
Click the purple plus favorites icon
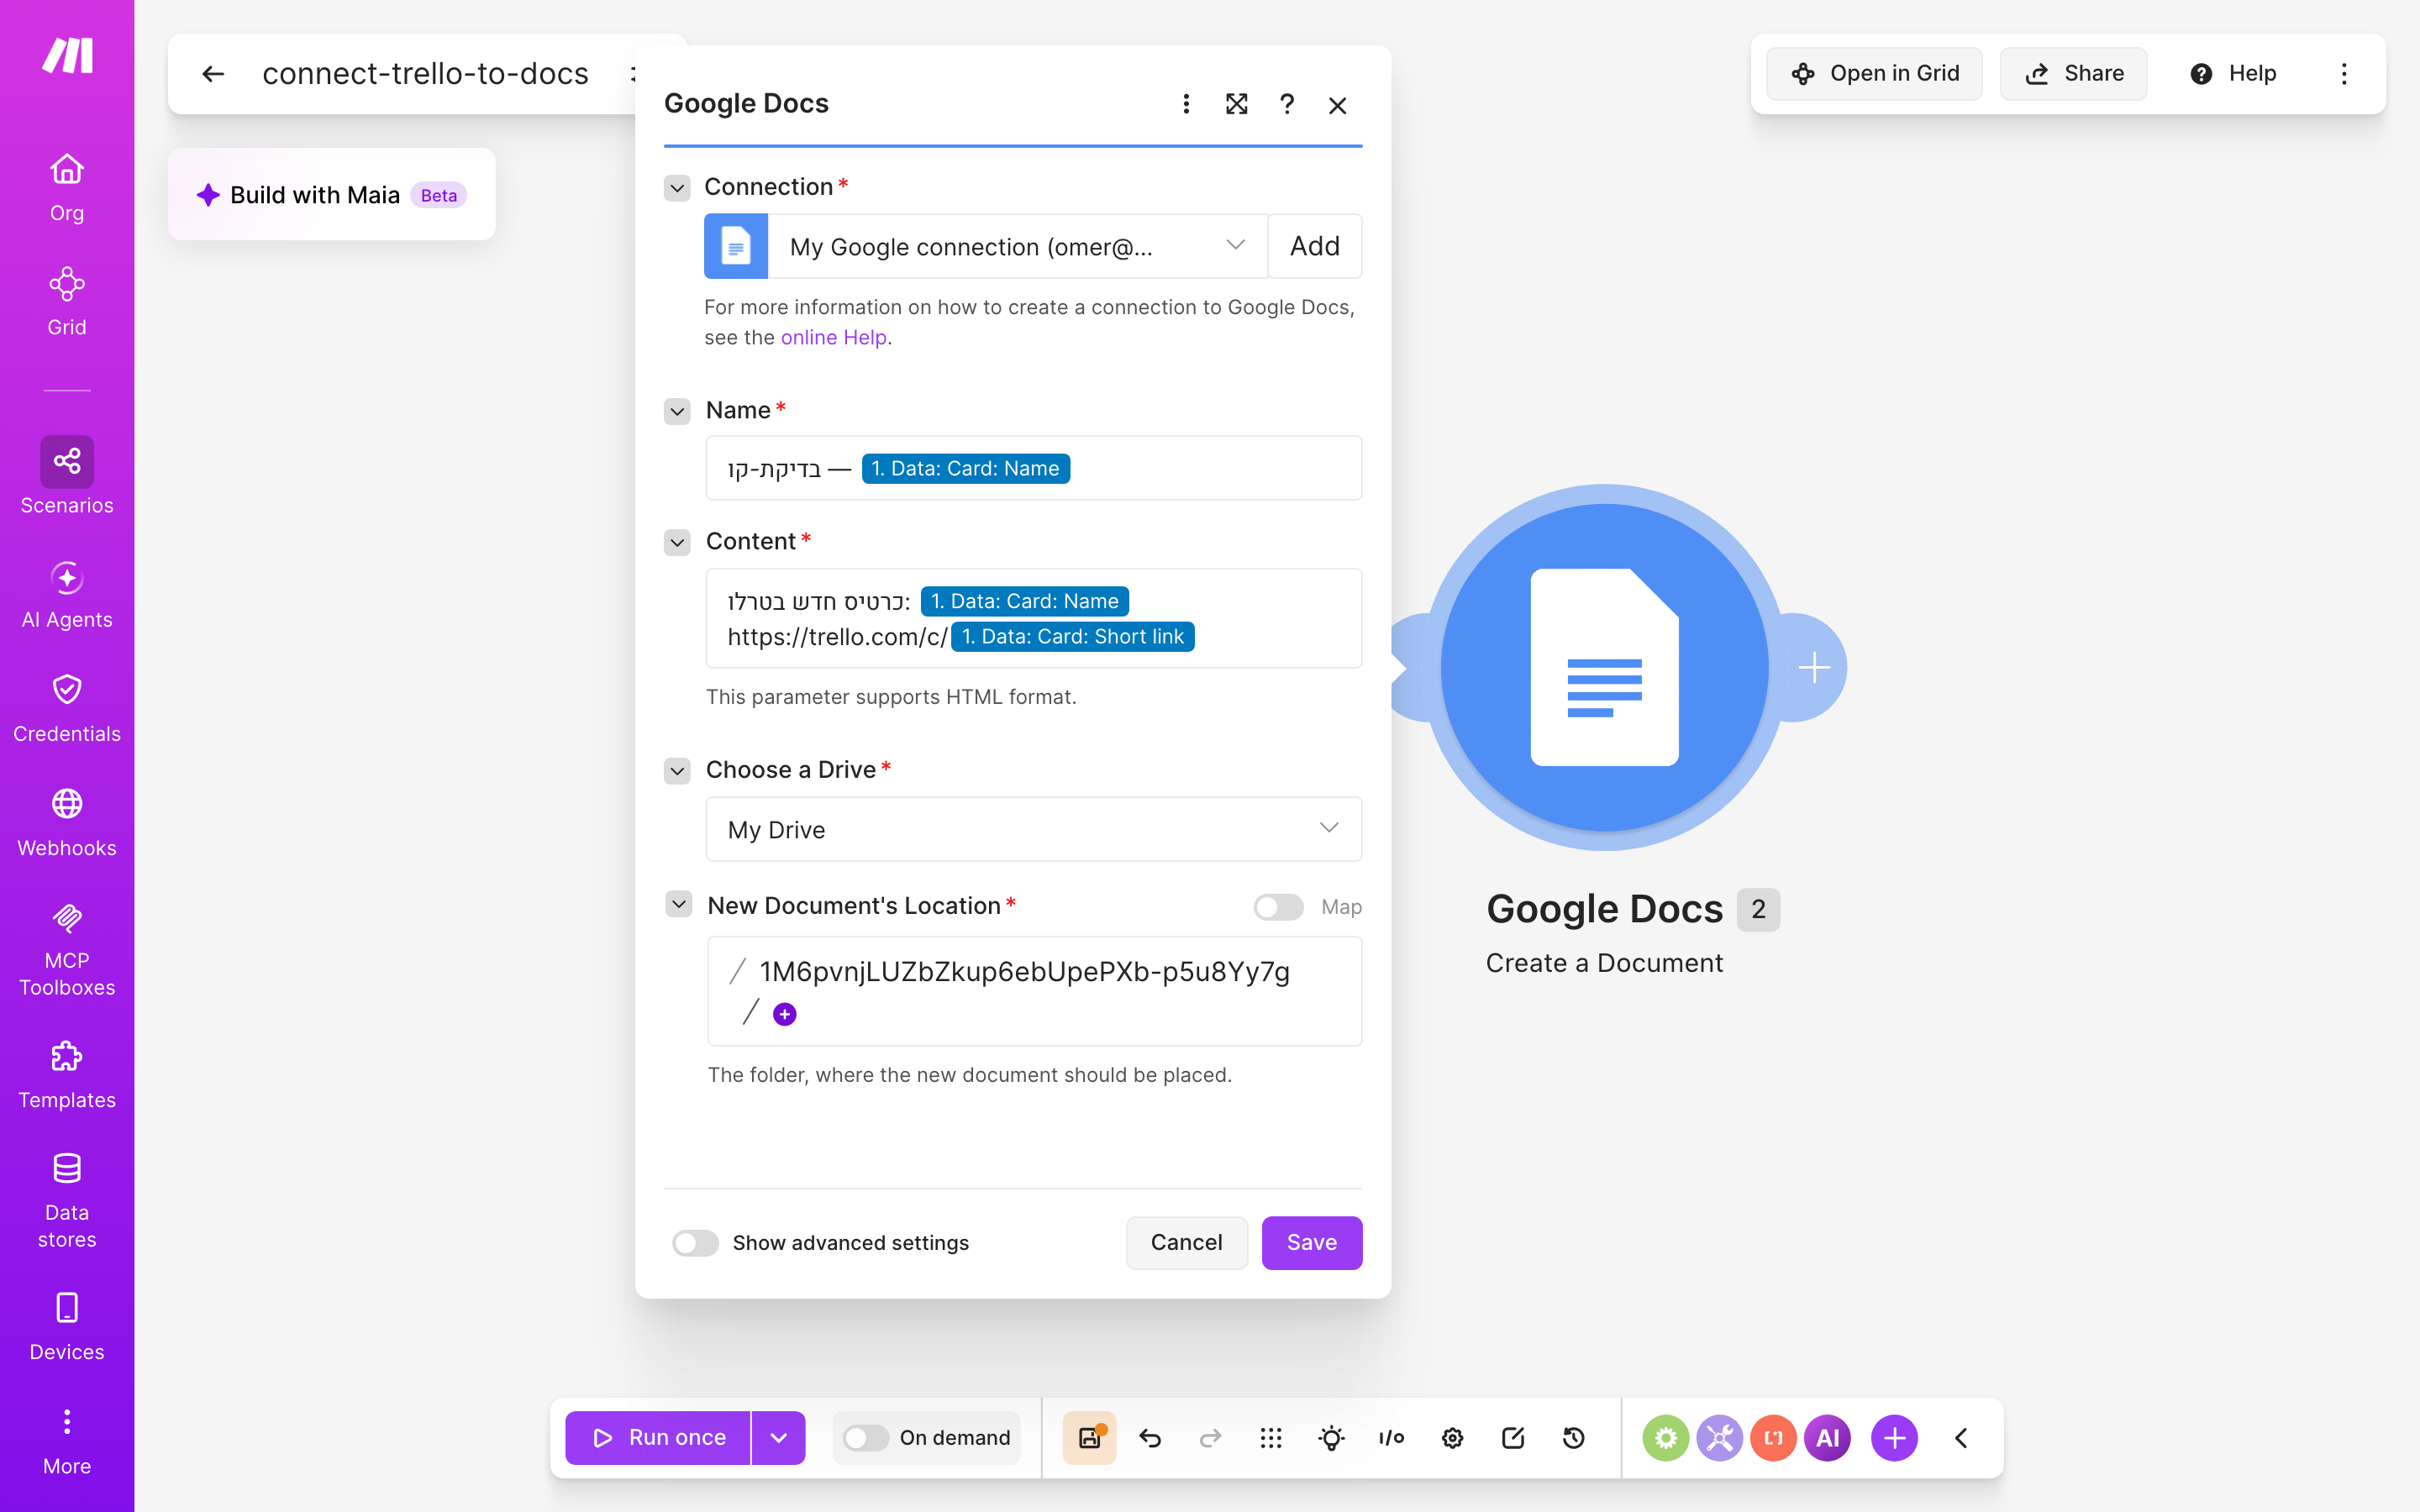point(1894,1438)
